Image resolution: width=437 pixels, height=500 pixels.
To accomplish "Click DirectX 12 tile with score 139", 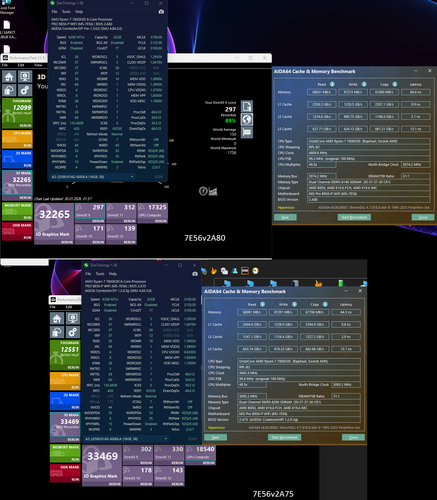I will pos(121,234).
